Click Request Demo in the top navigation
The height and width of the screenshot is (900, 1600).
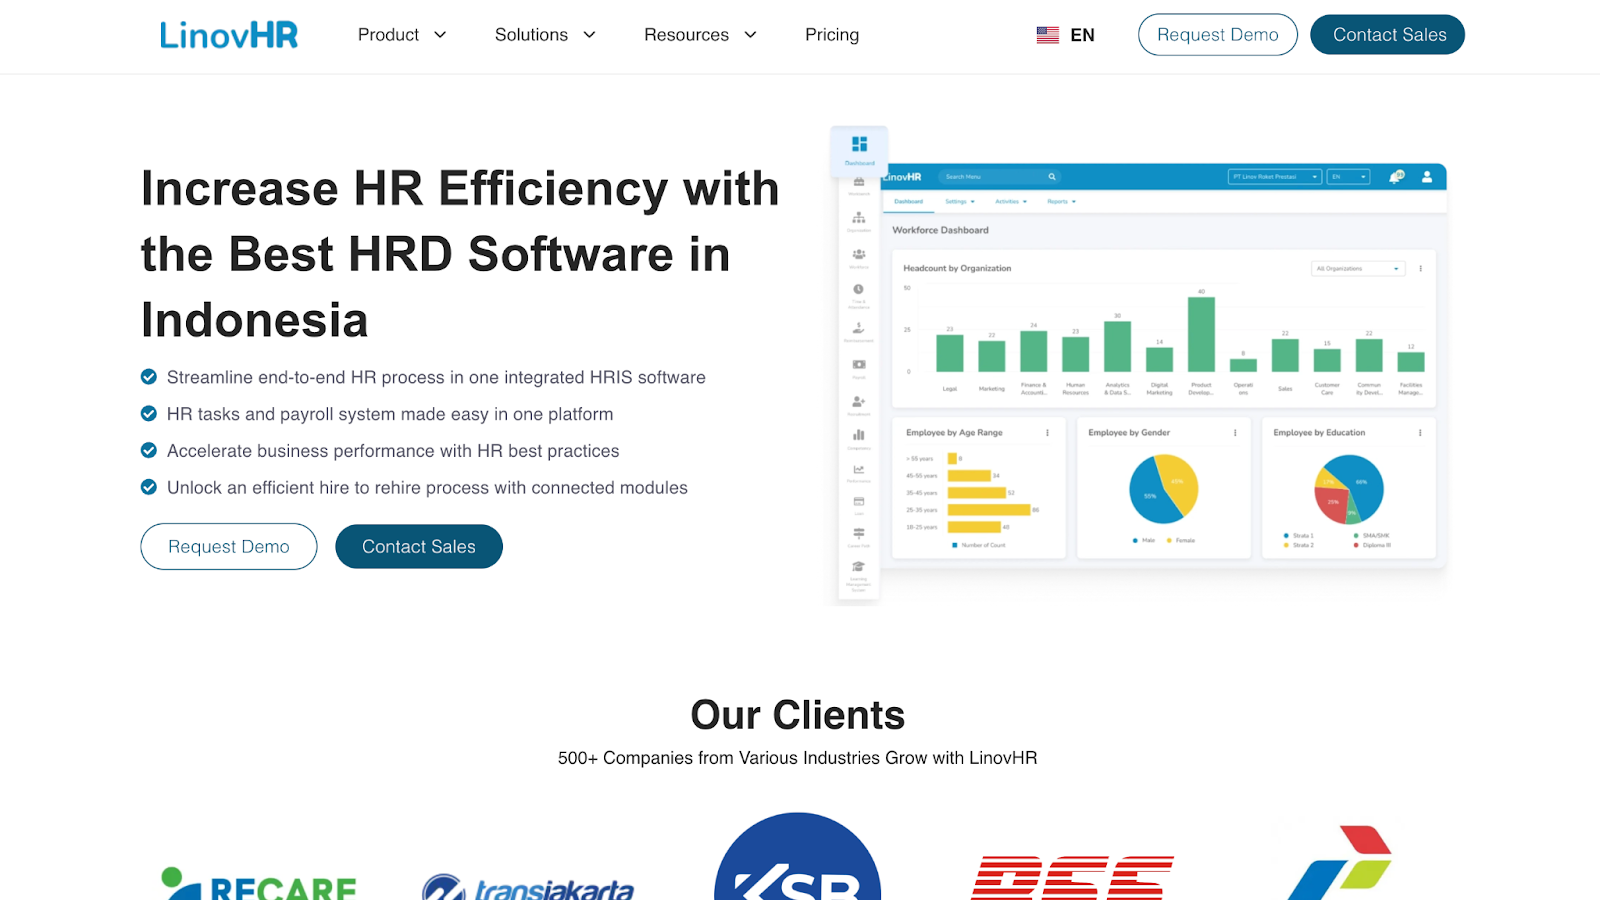click(x=1218, y=35)
